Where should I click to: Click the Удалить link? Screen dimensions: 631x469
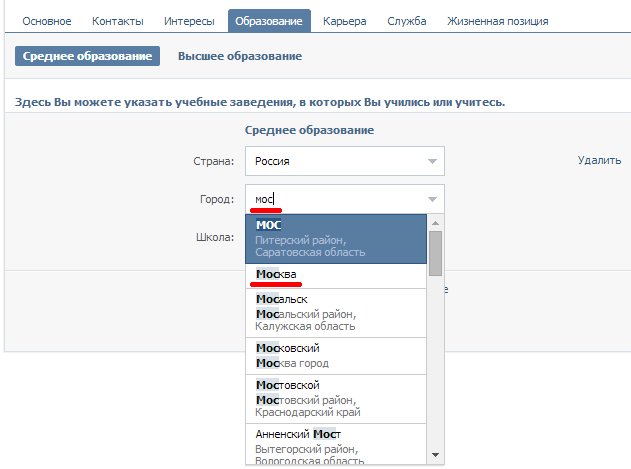coord(599,160)
